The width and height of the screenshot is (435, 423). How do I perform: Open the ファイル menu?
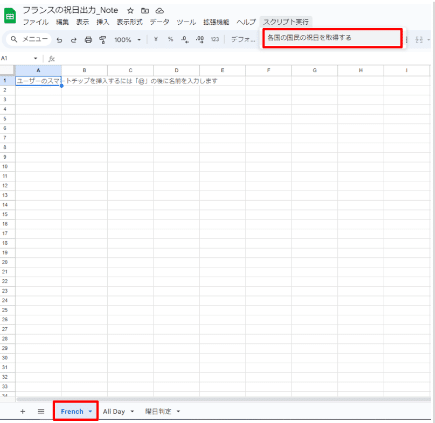[36, 22]
